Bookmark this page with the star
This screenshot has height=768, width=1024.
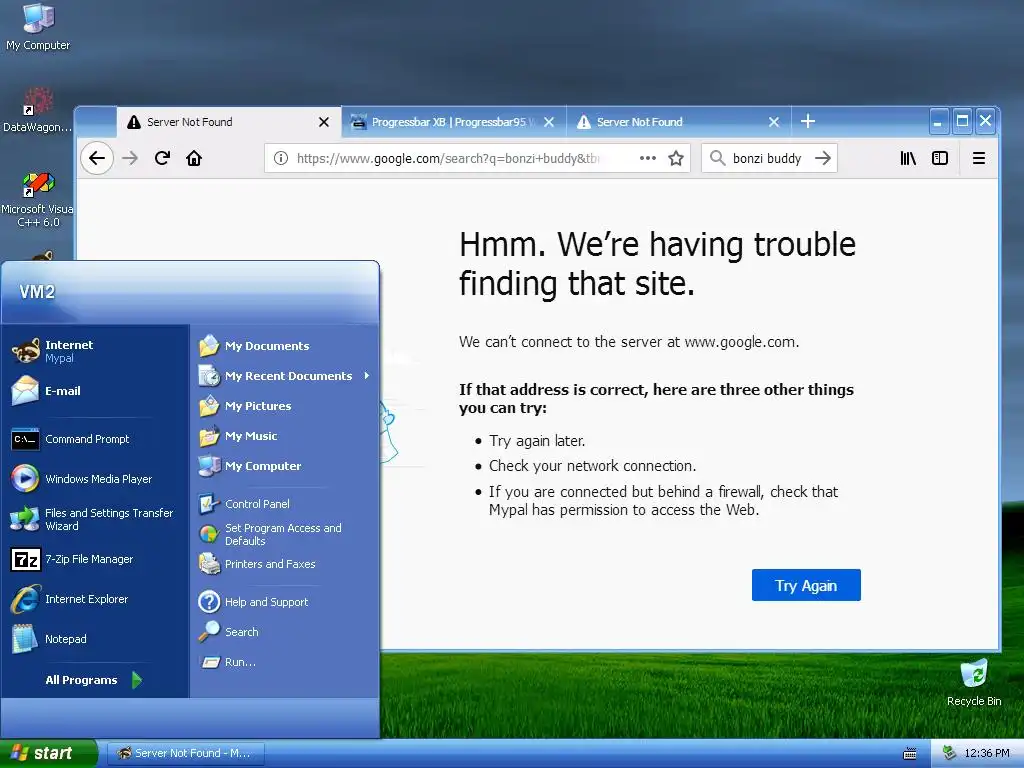[676, 158]
